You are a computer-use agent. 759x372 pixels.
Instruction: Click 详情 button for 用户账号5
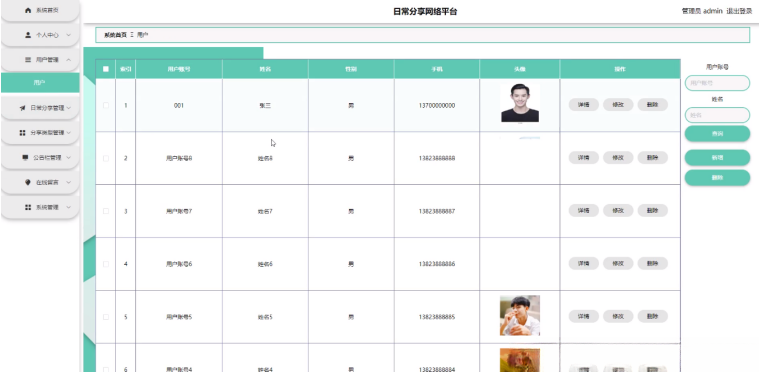[x=583, y=316]
